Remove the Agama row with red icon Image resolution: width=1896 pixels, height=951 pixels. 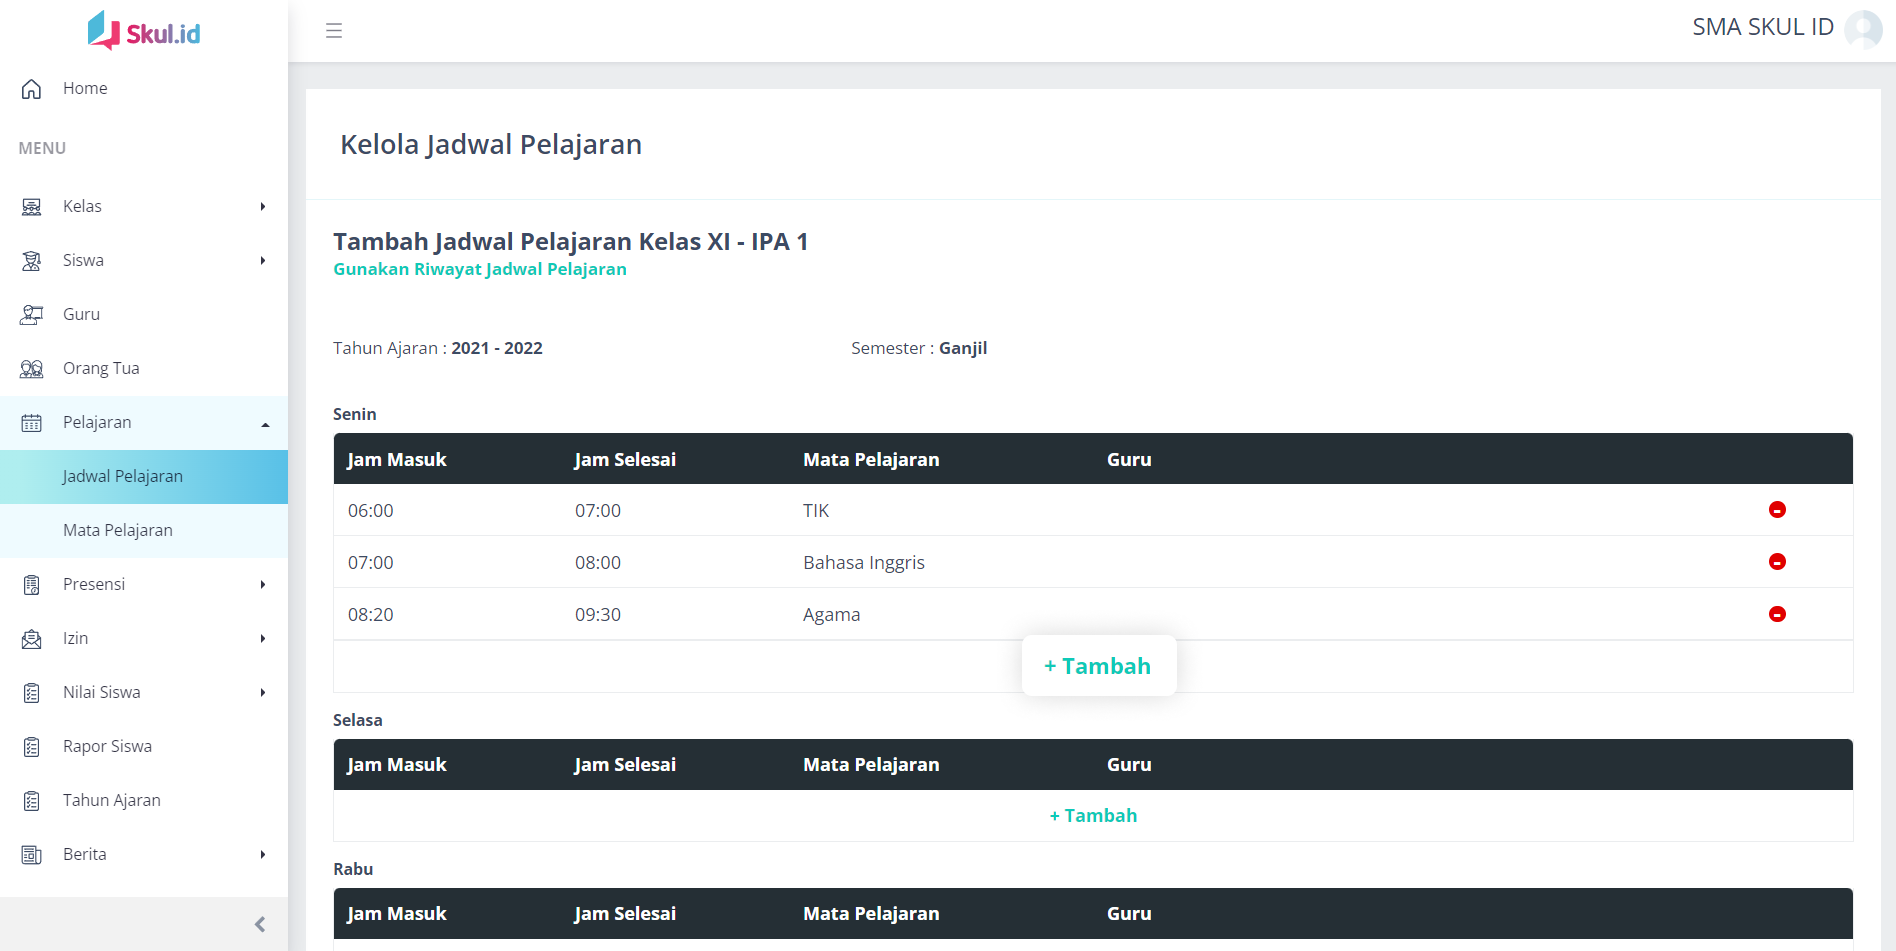click(1776, 614)
